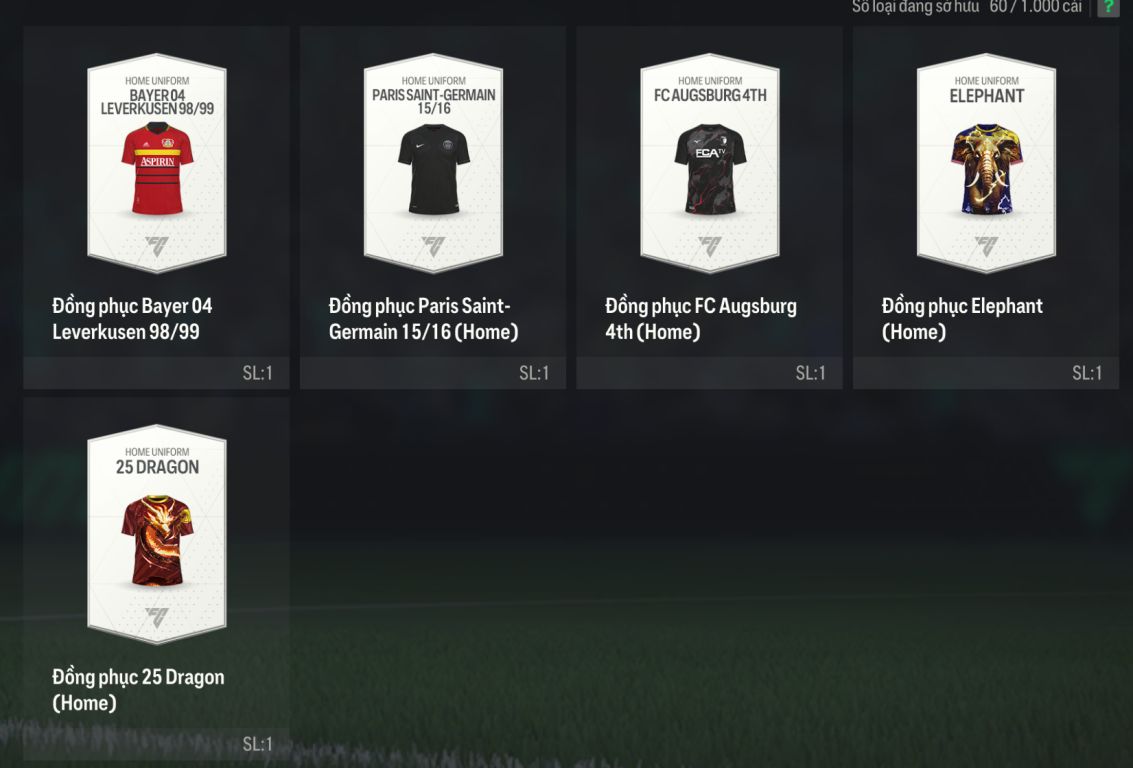
Task: Open the green question mark help icon
Action: pos(1108,7)
